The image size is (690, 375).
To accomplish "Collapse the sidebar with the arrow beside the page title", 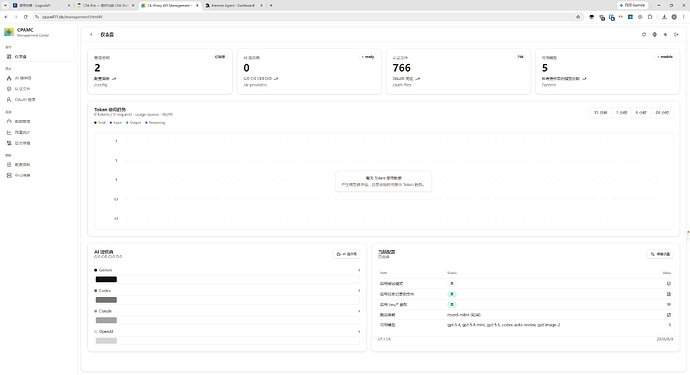I will coord(91,34).
